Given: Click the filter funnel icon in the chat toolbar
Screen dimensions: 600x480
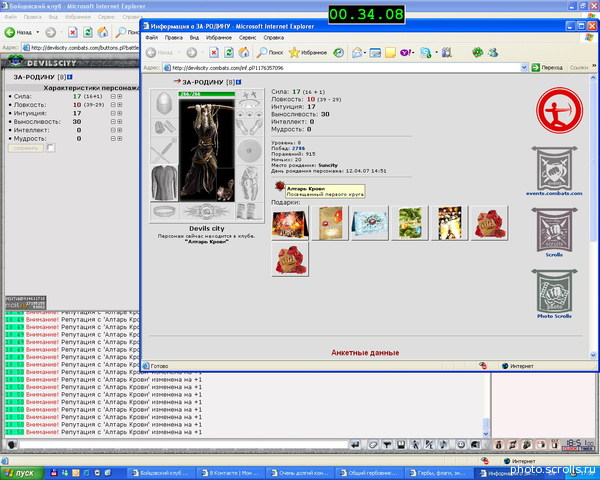Looking at the screenshot, I should [387, 445].
